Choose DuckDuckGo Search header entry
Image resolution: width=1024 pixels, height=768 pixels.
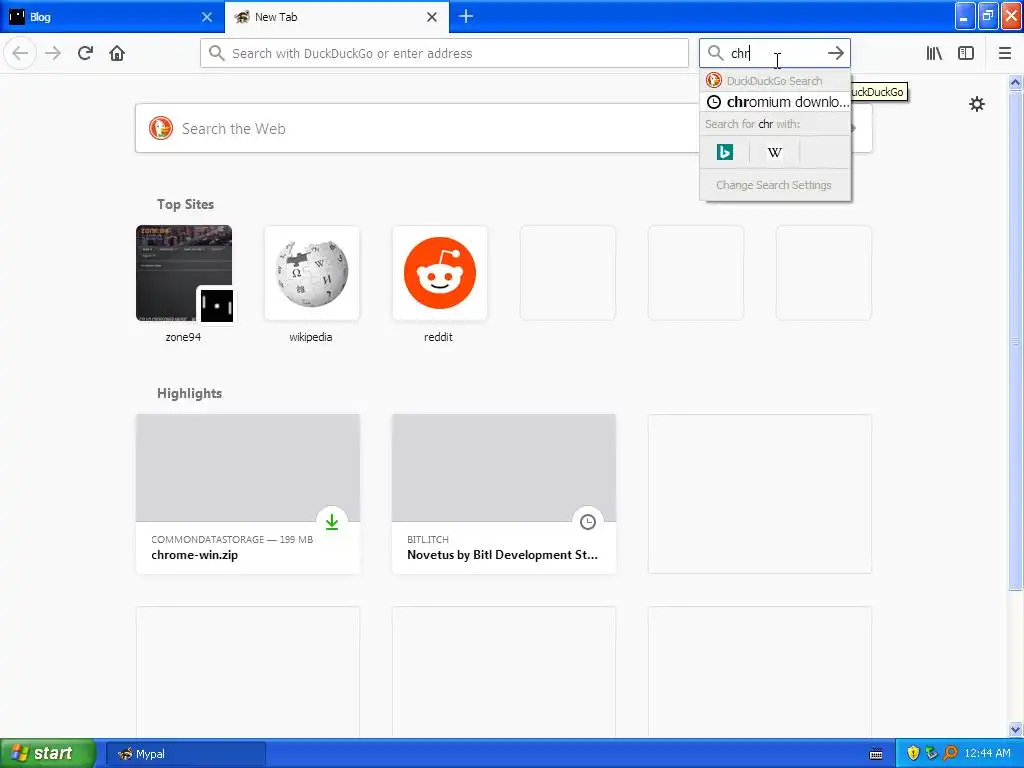pos(775,81)
